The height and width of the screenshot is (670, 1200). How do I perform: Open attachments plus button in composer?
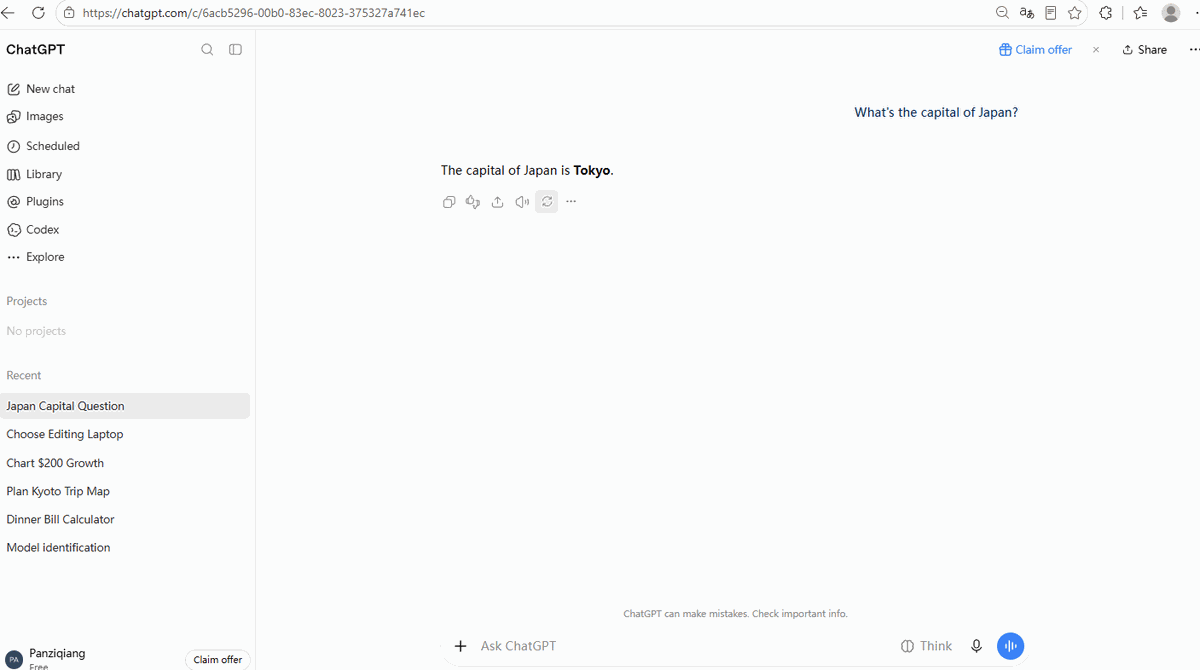(x=460, y=646)
